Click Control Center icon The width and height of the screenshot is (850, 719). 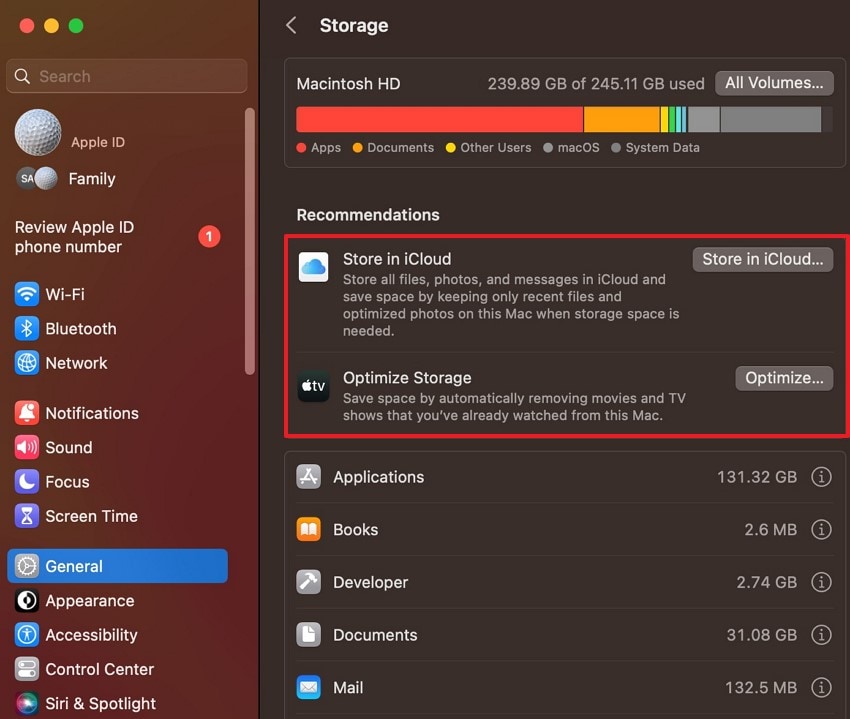pyautogui.click(x=27, y=669)
